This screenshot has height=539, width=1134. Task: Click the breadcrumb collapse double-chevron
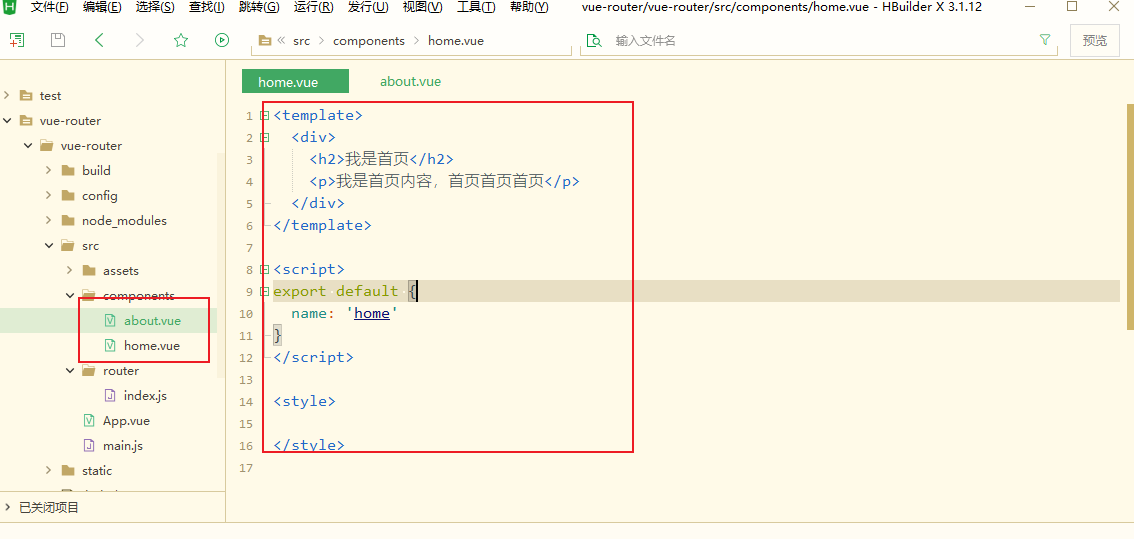pos(281,41)
